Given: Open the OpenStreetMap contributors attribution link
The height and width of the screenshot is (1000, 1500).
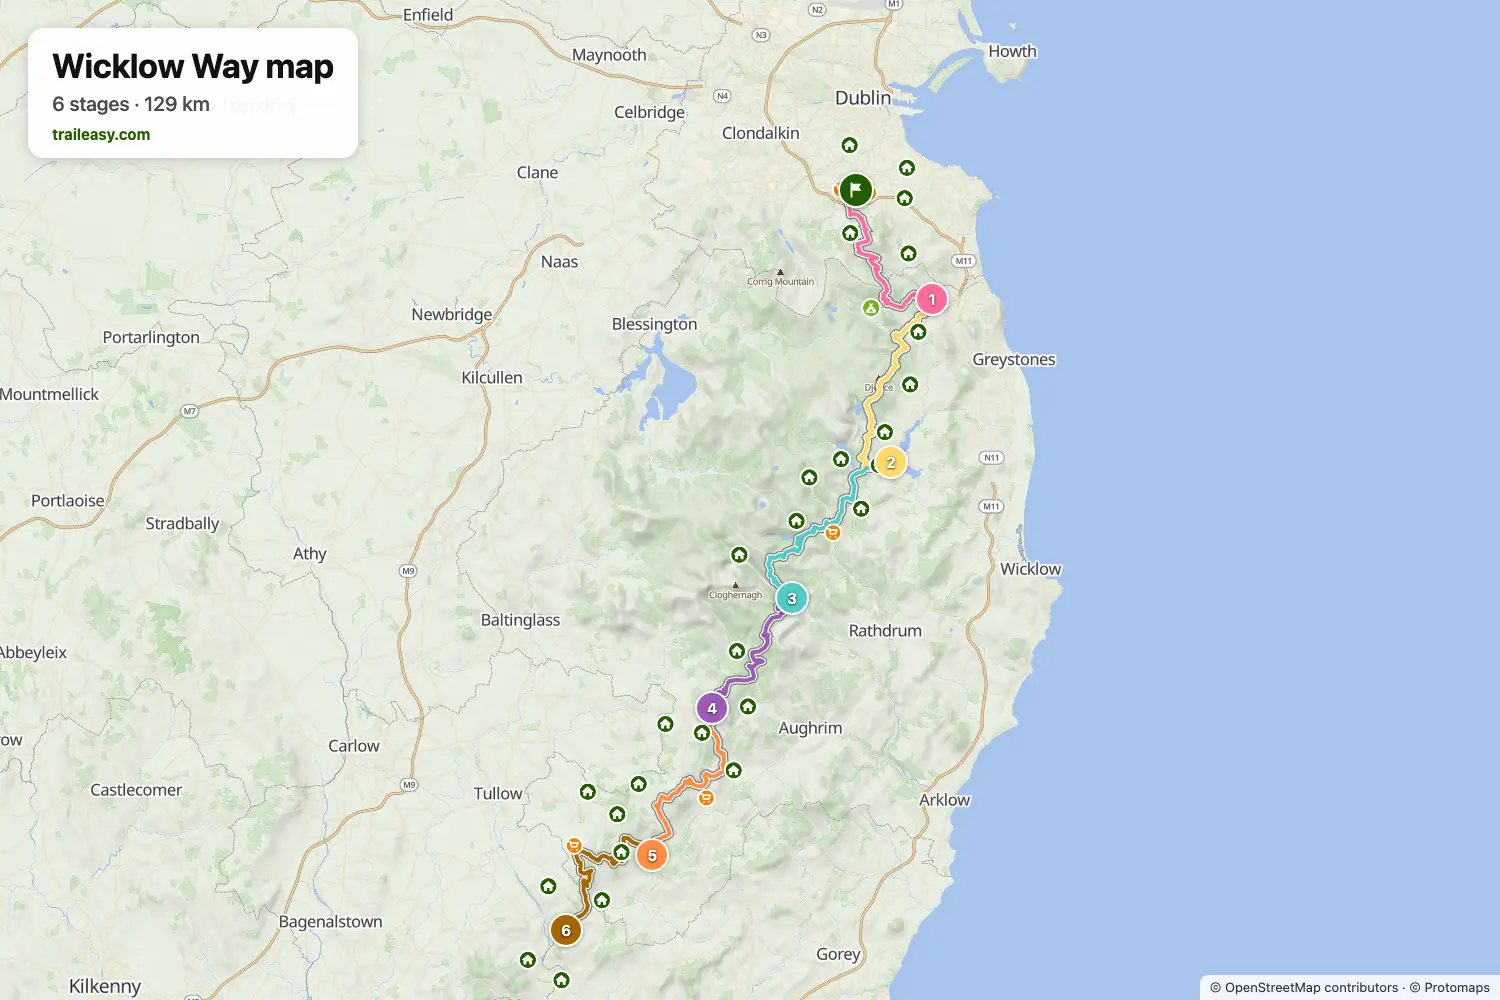Looking at the screenshot, I should (x=1311, y=987).
